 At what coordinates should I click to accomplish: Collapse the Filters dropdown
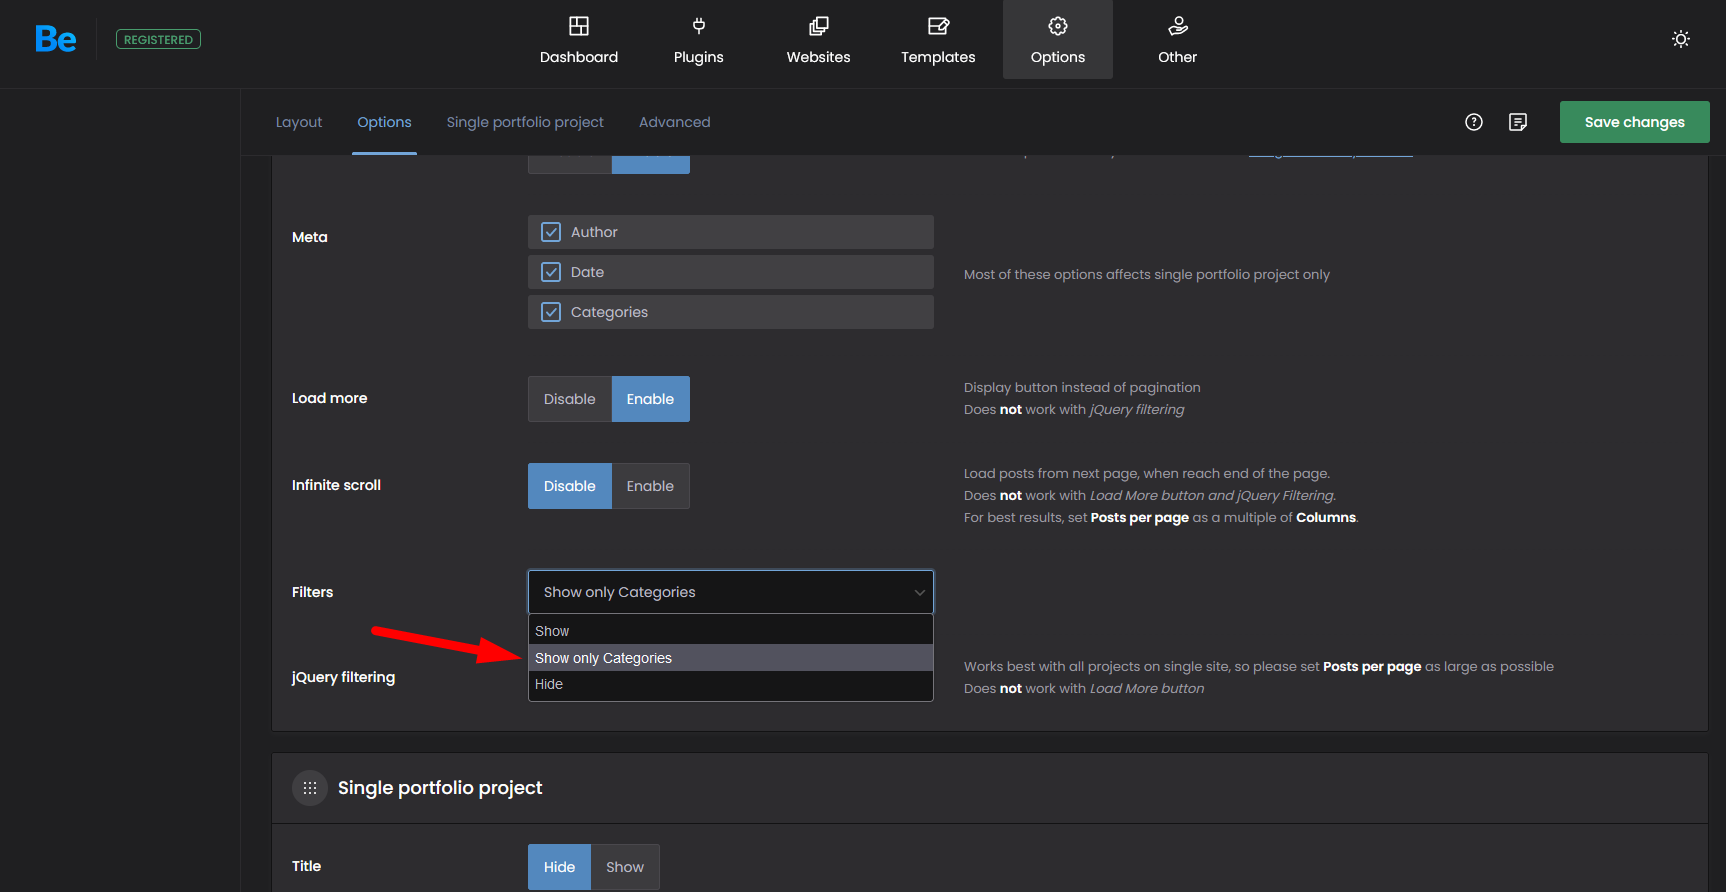click(731, 592)
